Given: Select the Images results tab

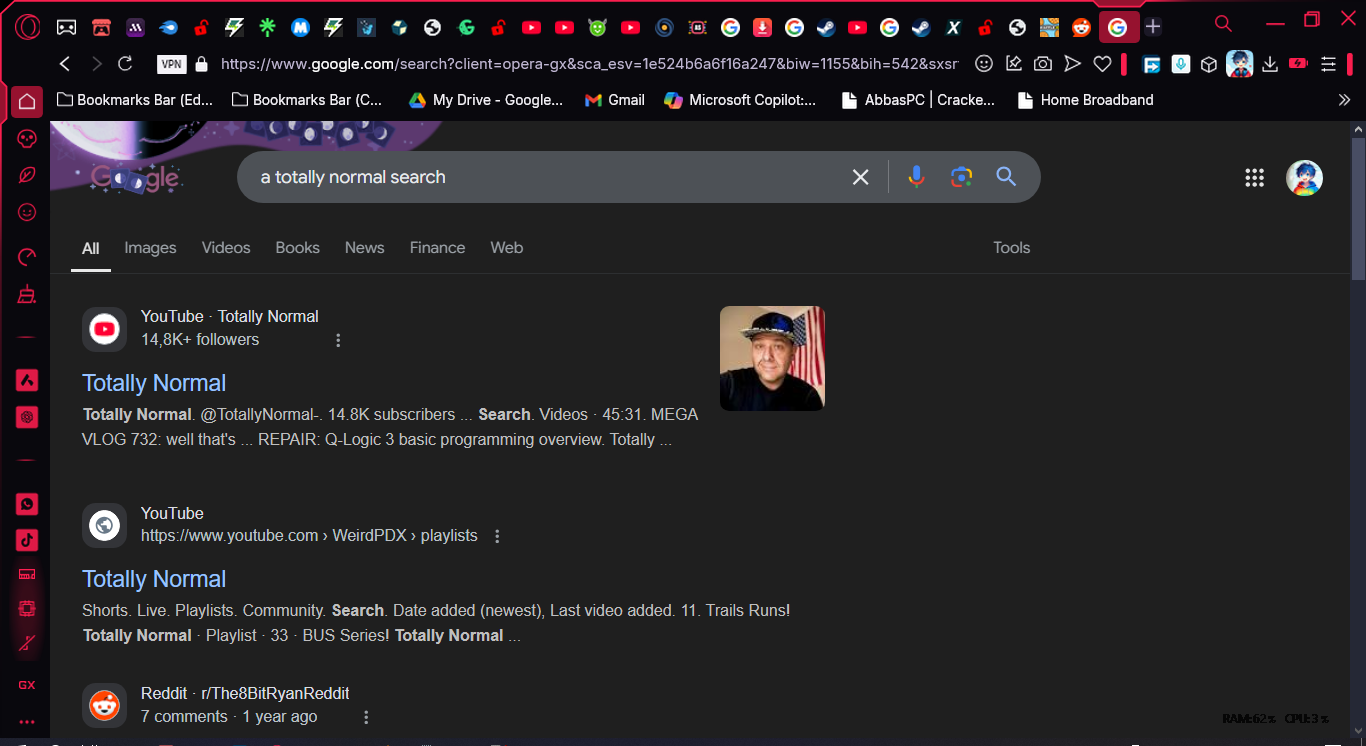Looking at the screenshot, I should (x=150, y=248).
